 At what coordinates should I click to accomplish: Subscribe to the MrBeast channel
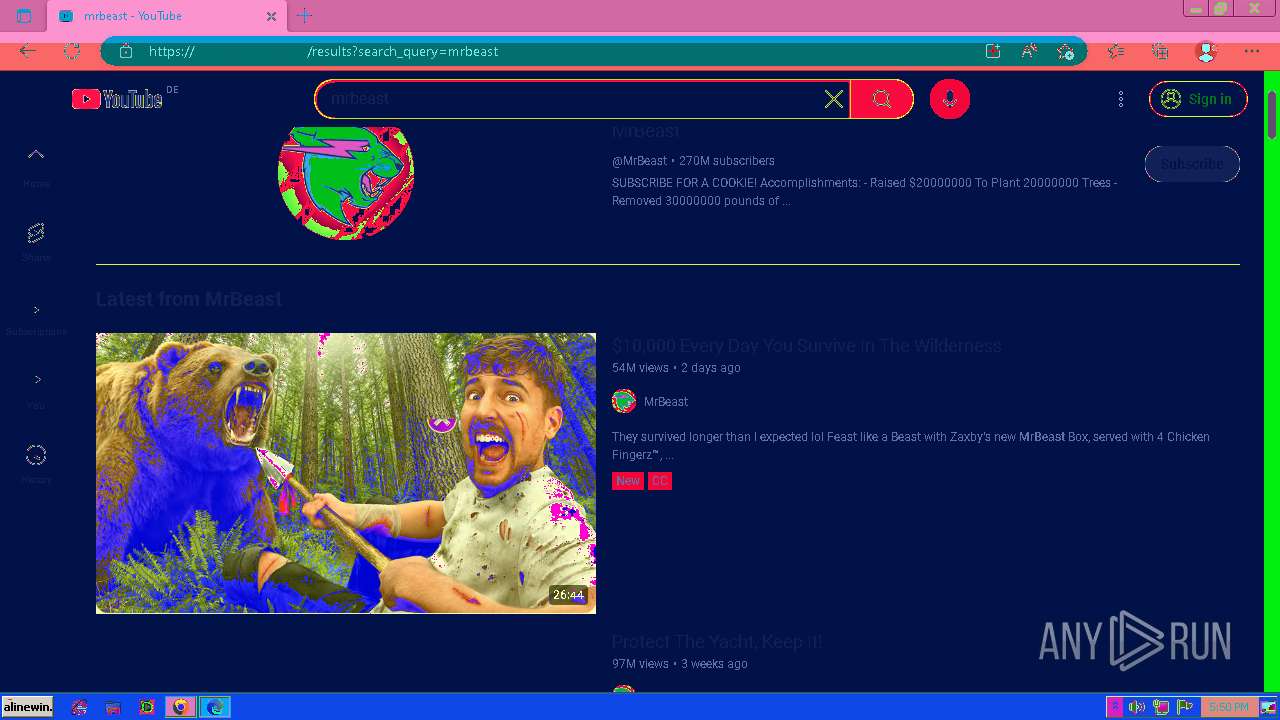click(x=1192, y=164)
